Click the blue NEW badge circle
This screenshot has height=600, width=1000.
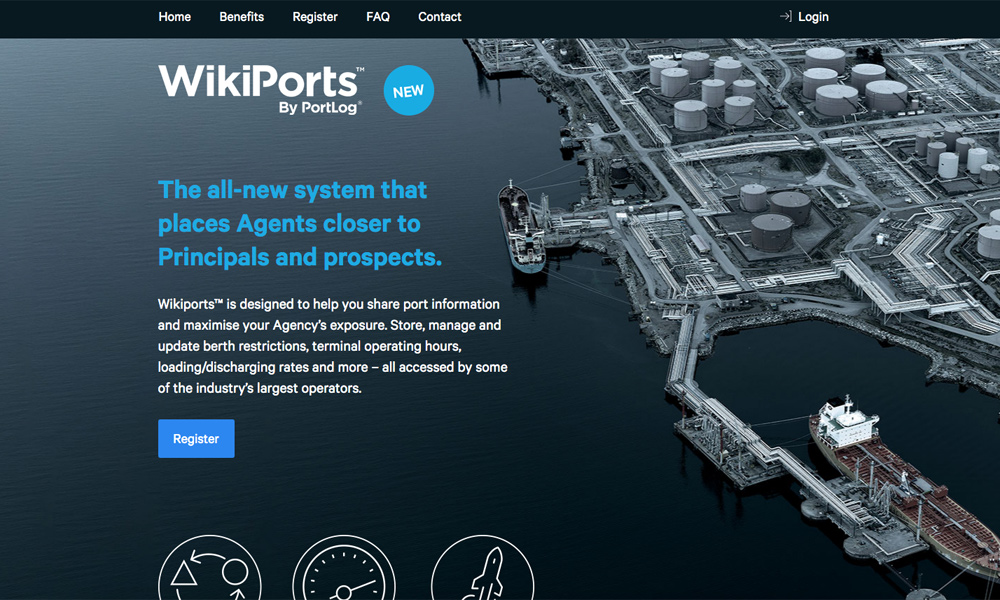point(409,91)
